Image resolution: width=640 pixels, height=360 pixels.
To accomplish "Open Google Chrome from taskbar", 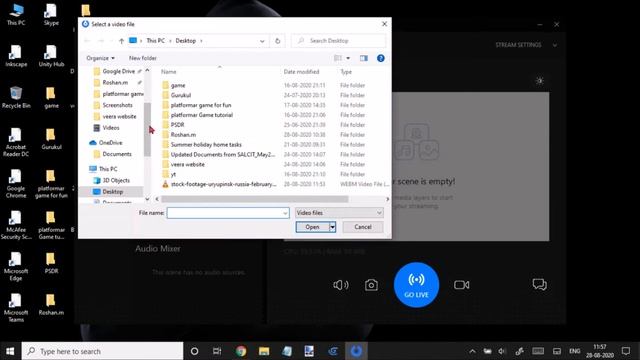I will (241, 351).
